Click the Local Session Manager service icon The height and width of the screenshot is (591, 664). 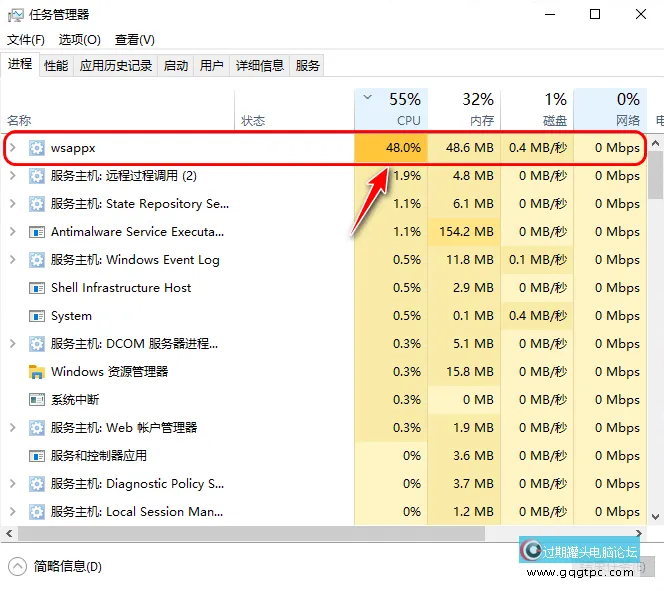pyautogui.click(x=36, y=512)
